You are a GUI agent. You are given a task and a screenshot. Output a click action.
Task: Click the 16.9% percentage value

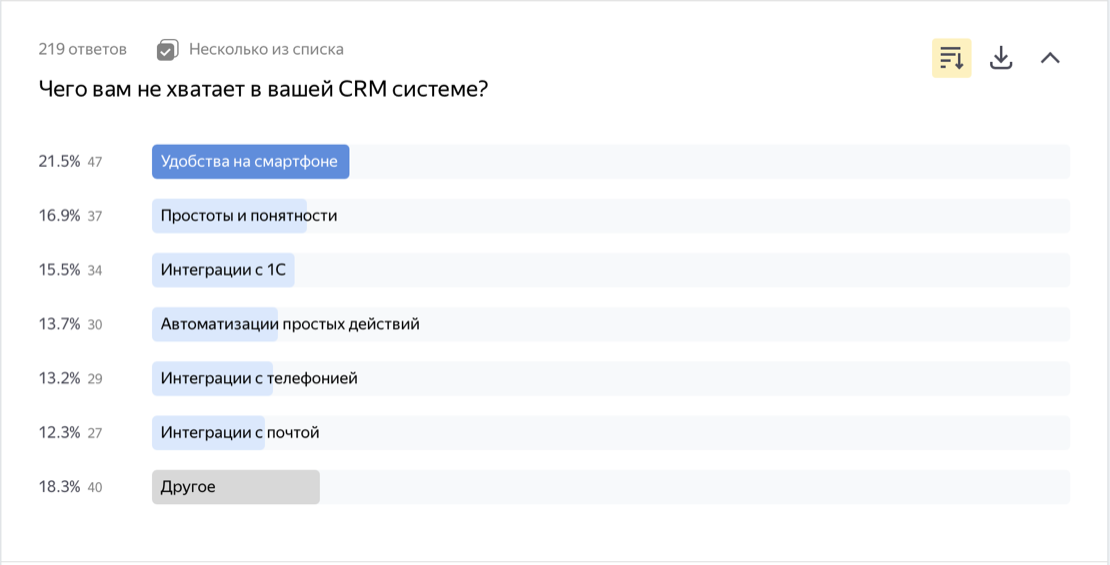59,216
